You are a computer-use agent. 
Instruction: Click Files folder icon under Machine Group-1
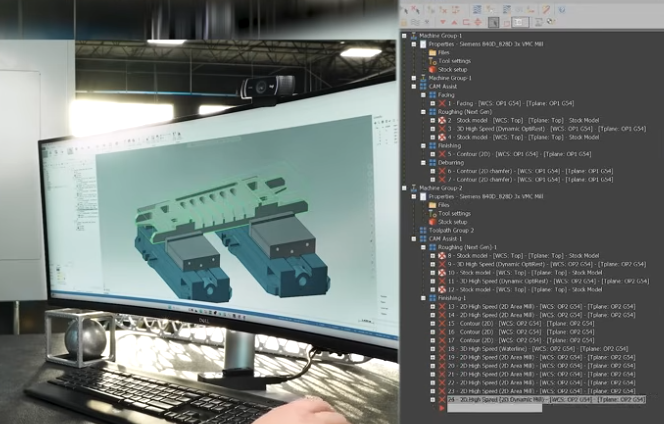(432, 53)
